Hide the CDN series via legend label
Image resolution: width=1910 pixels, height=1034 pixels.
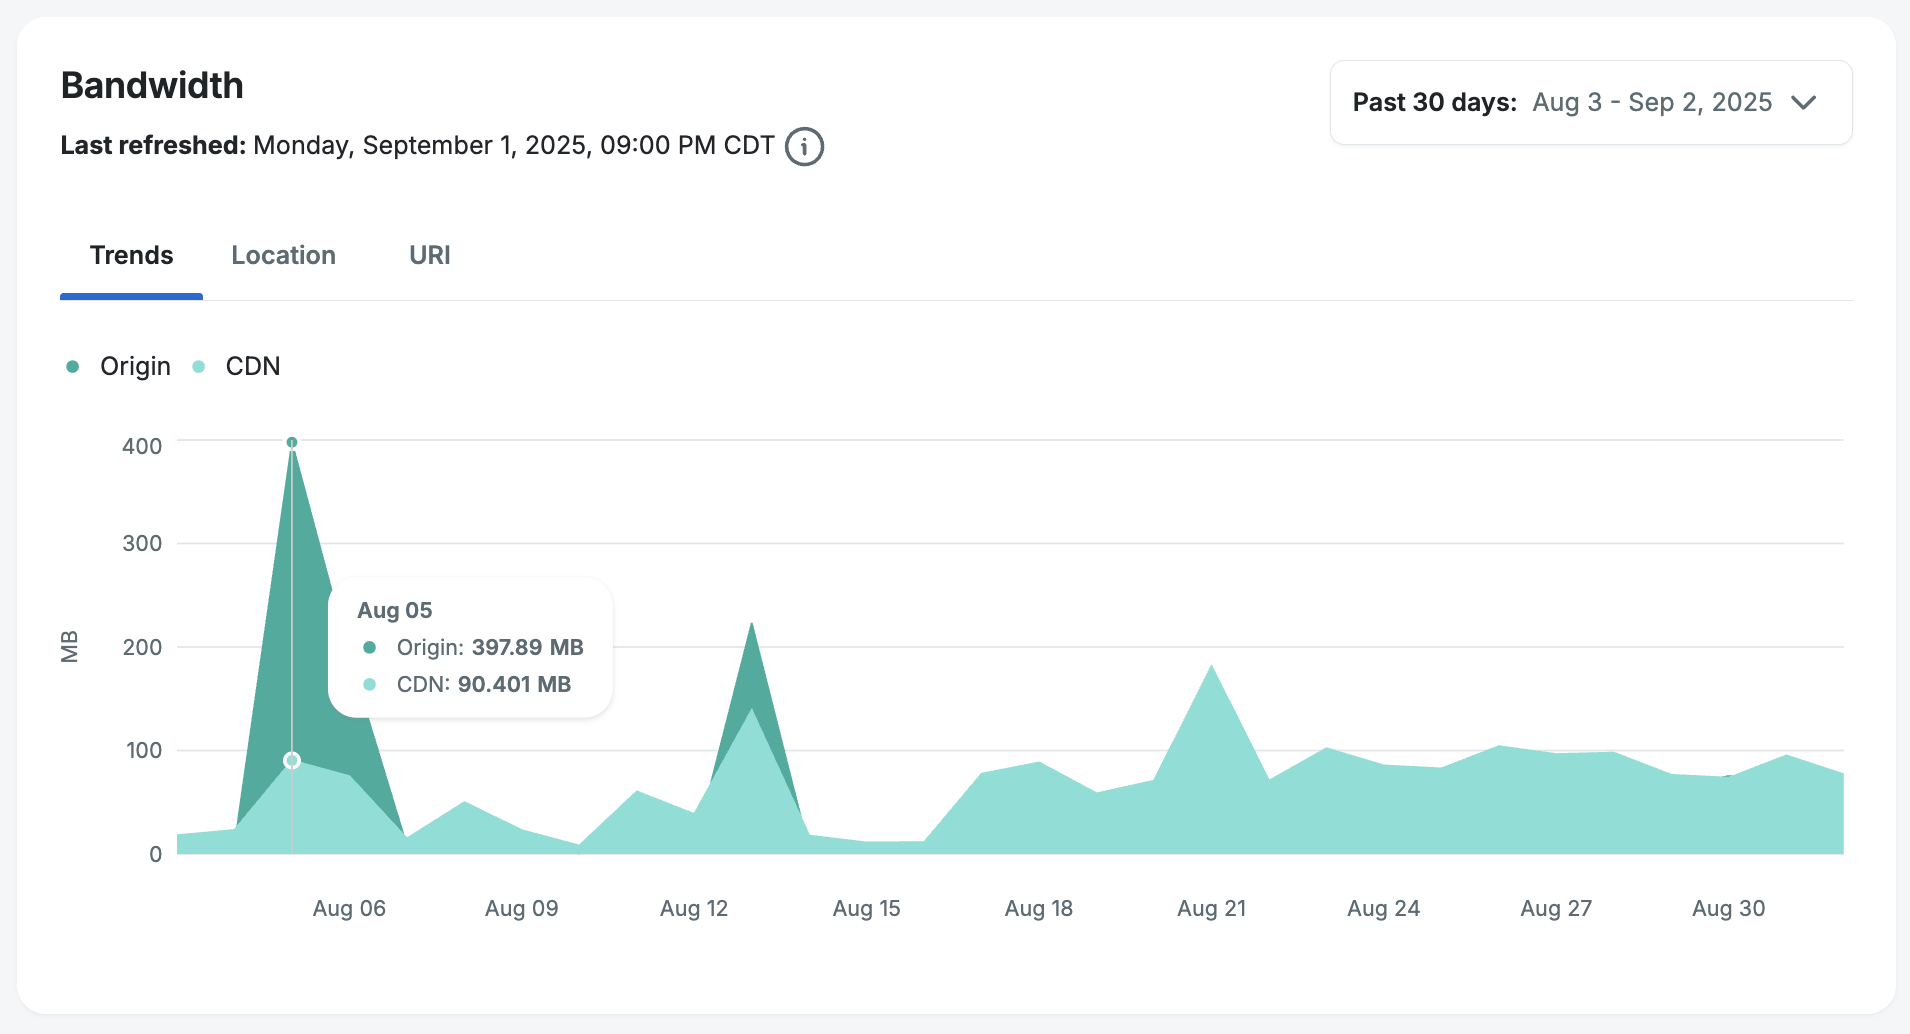pos(252,367)
